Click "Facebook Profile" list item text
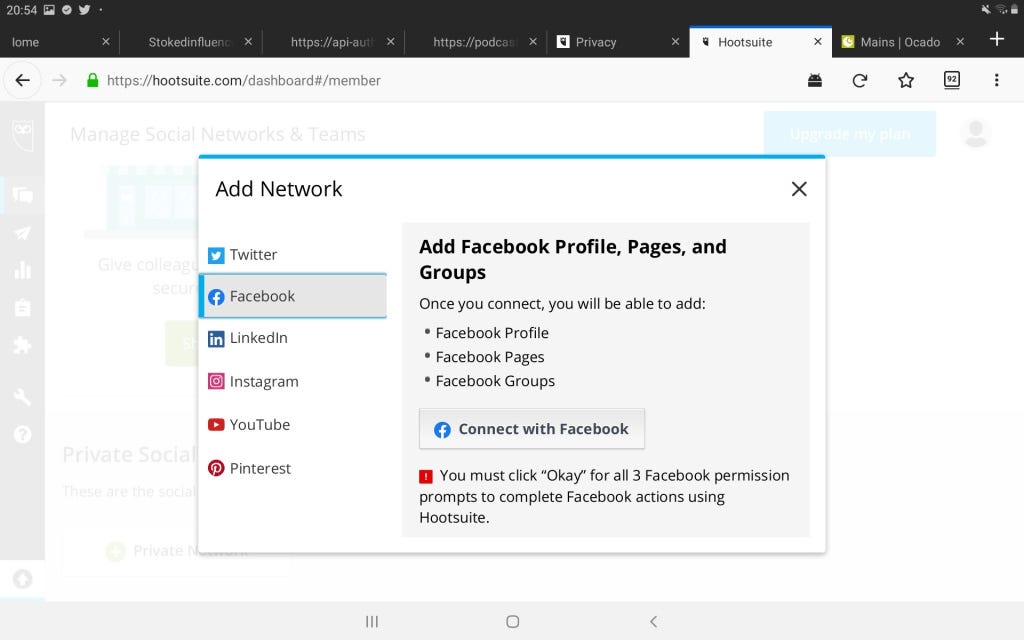The height and width of the screenshot is (640, 1024). pos(492,333)
